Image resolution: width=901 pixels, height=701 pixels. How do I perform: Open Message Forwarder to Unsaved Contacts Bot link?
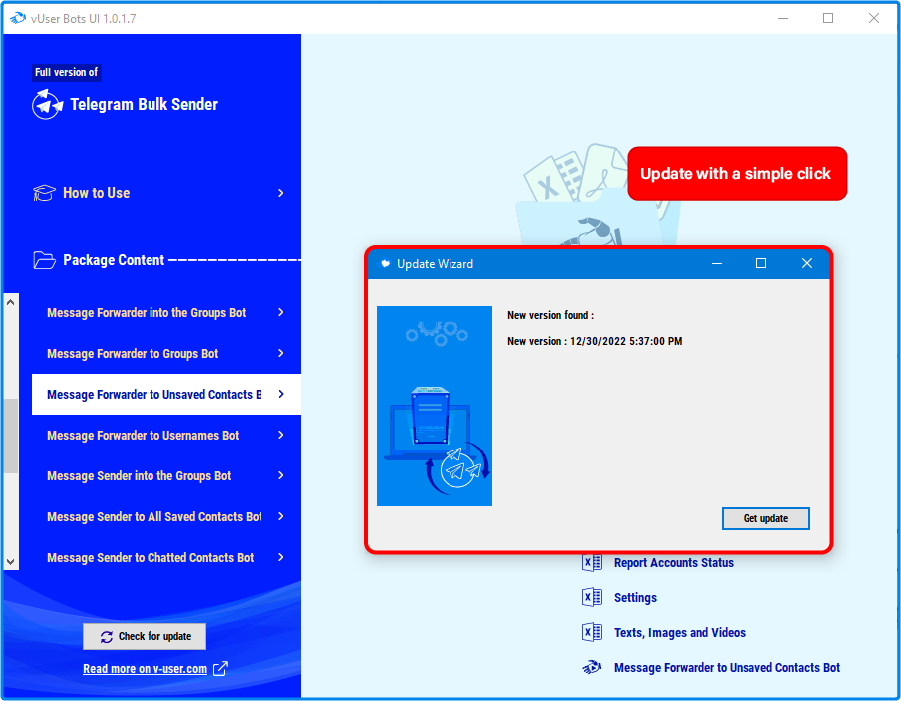click(x=727, y=668)
